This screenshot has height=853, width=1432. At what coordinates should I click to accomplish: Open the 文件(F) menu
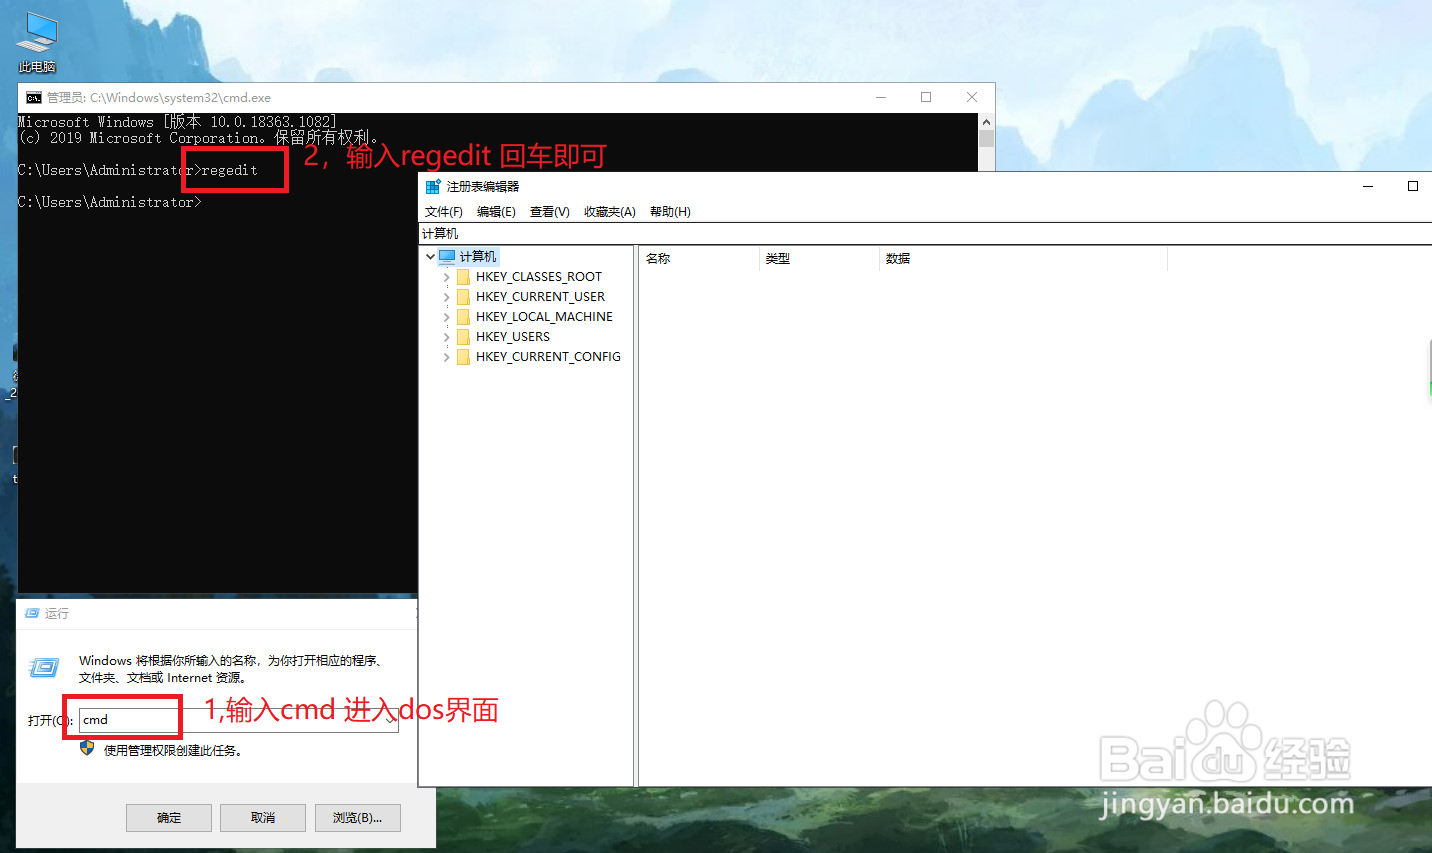pyautogui.click(x=443, y=212)
